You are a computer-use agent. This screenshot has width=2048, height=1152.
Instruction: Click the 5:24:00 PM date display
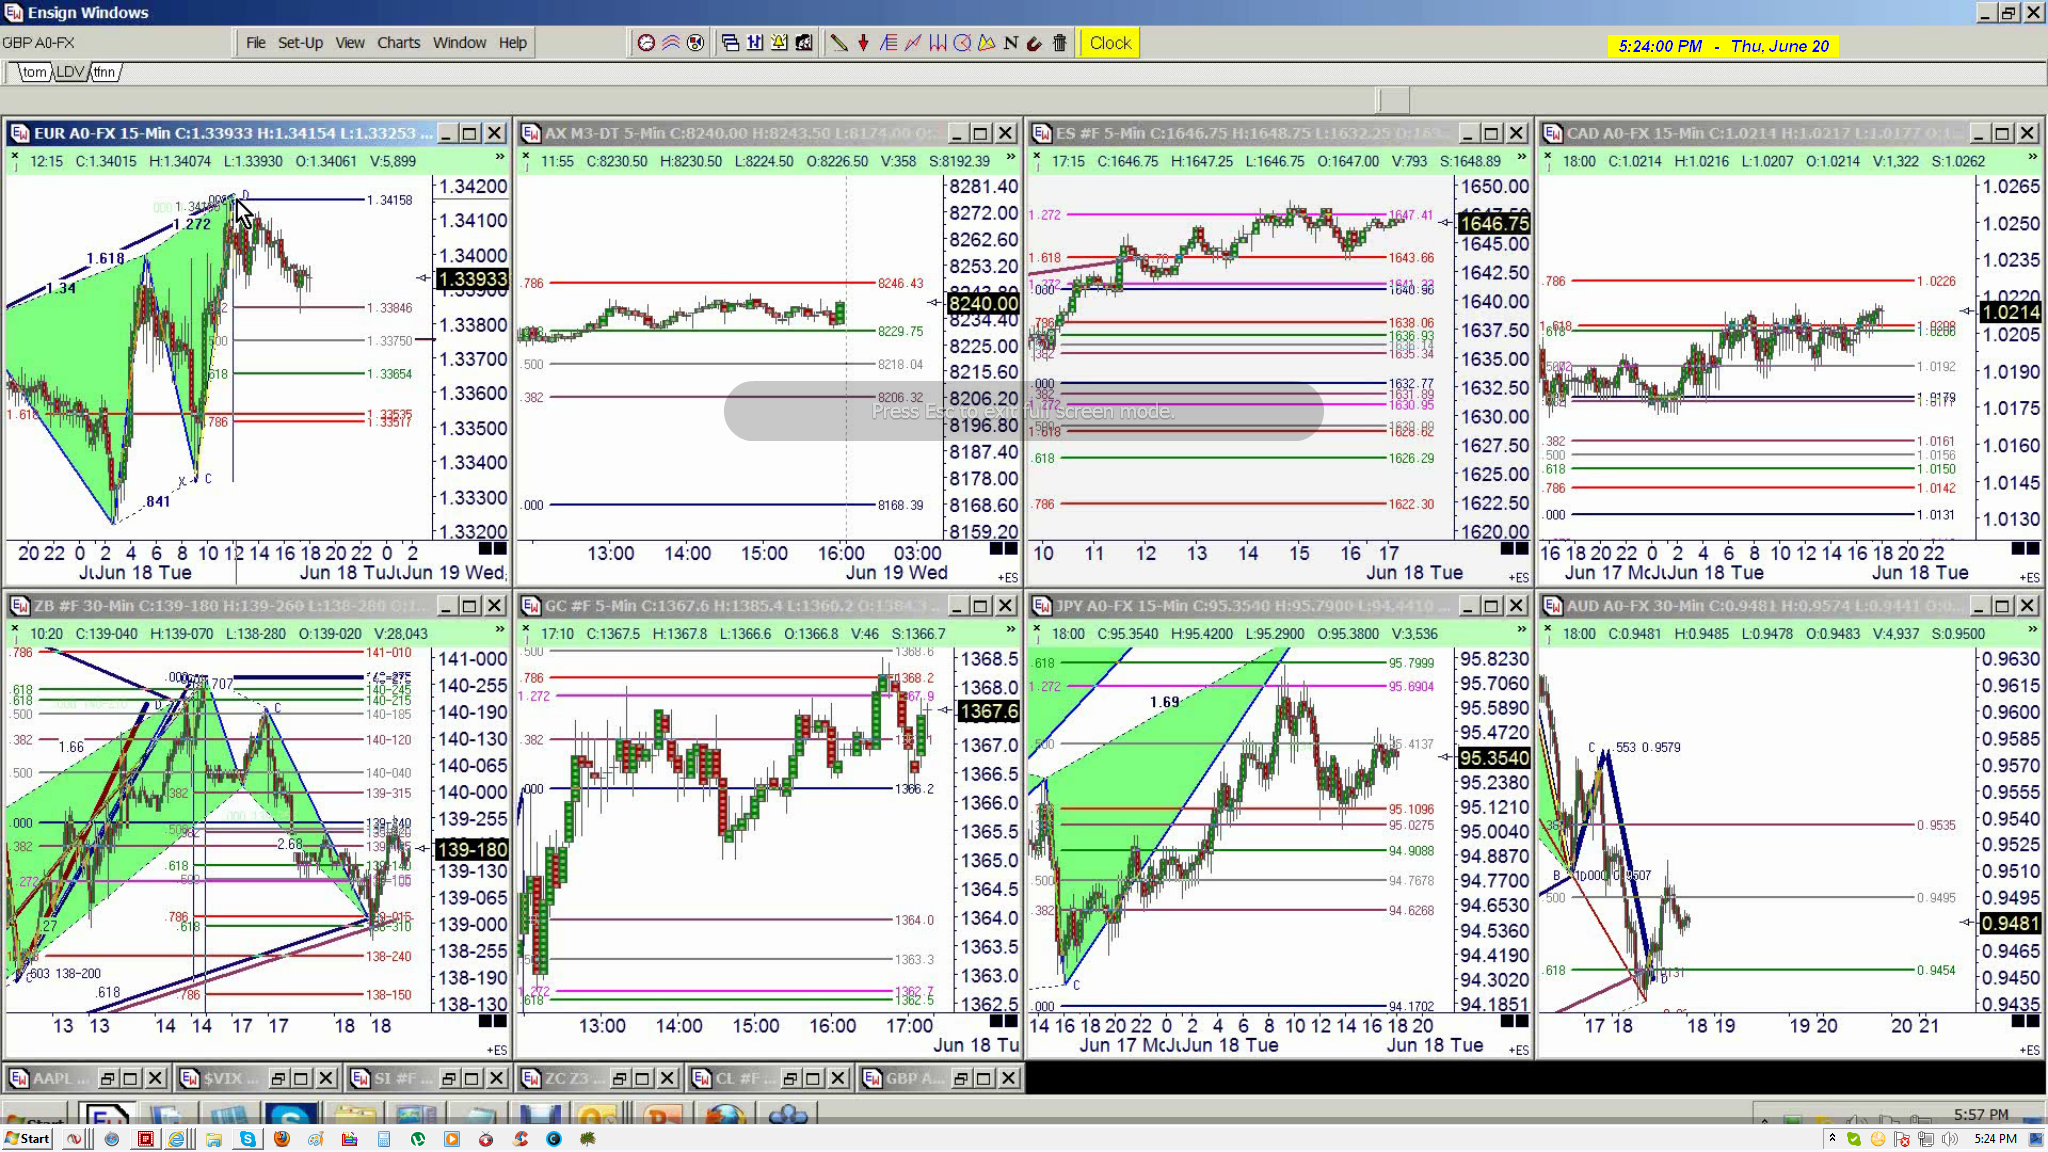coord(1724,46)
